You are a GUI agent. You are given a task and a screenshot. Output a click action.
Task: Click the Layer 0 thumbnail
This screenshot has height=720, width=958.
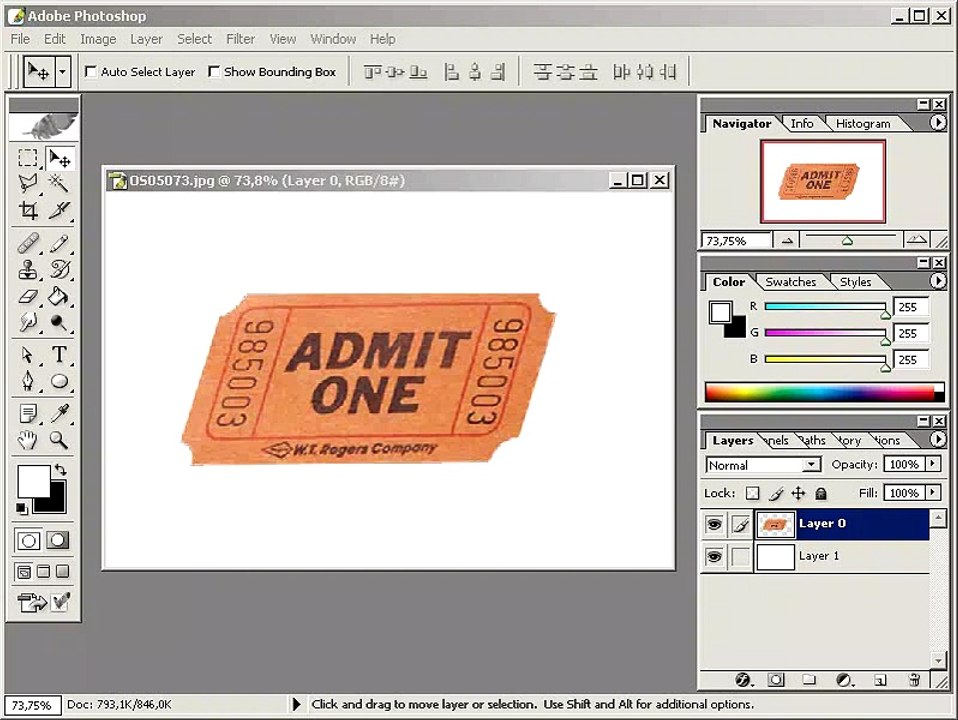[x=775, y=524]
